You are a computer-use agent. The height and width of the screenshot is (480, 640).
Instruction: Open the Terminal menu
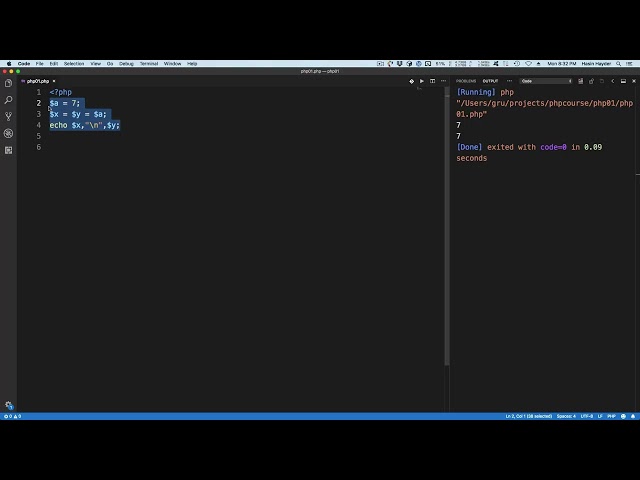click(149, 64)
